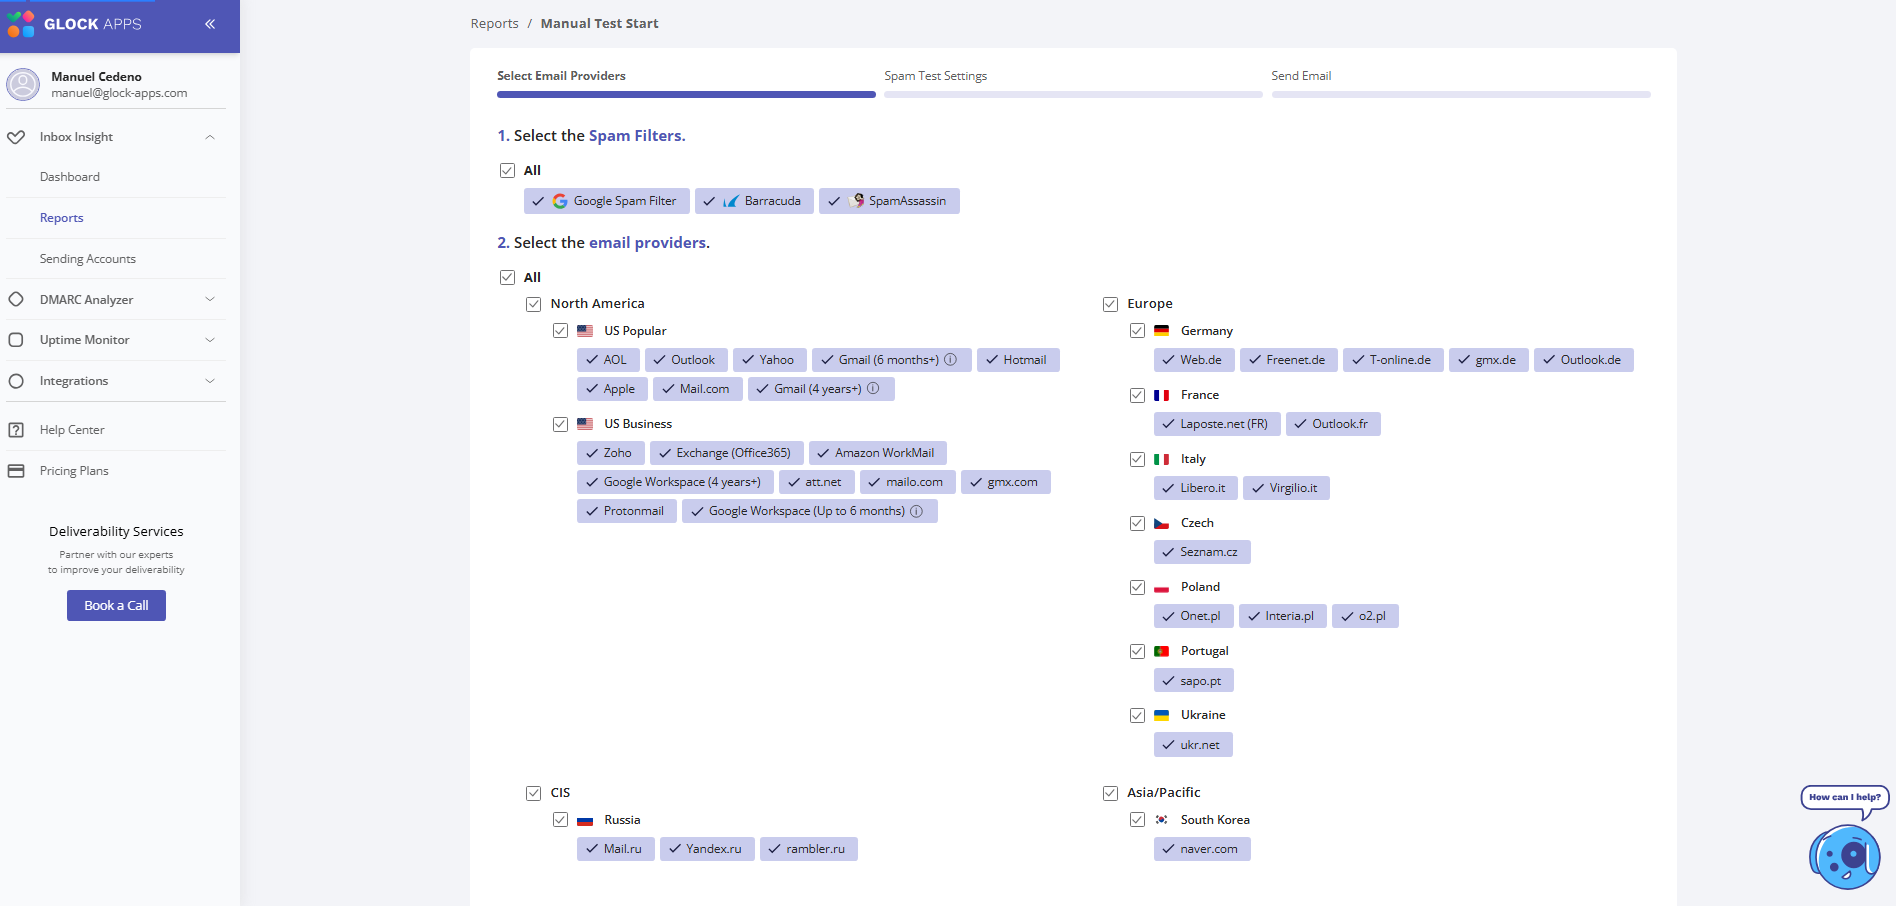Viewport: 1896px width, 906px height.
Task: Deselect the Zoho provider chip
Action: click(x=611, y=453)
